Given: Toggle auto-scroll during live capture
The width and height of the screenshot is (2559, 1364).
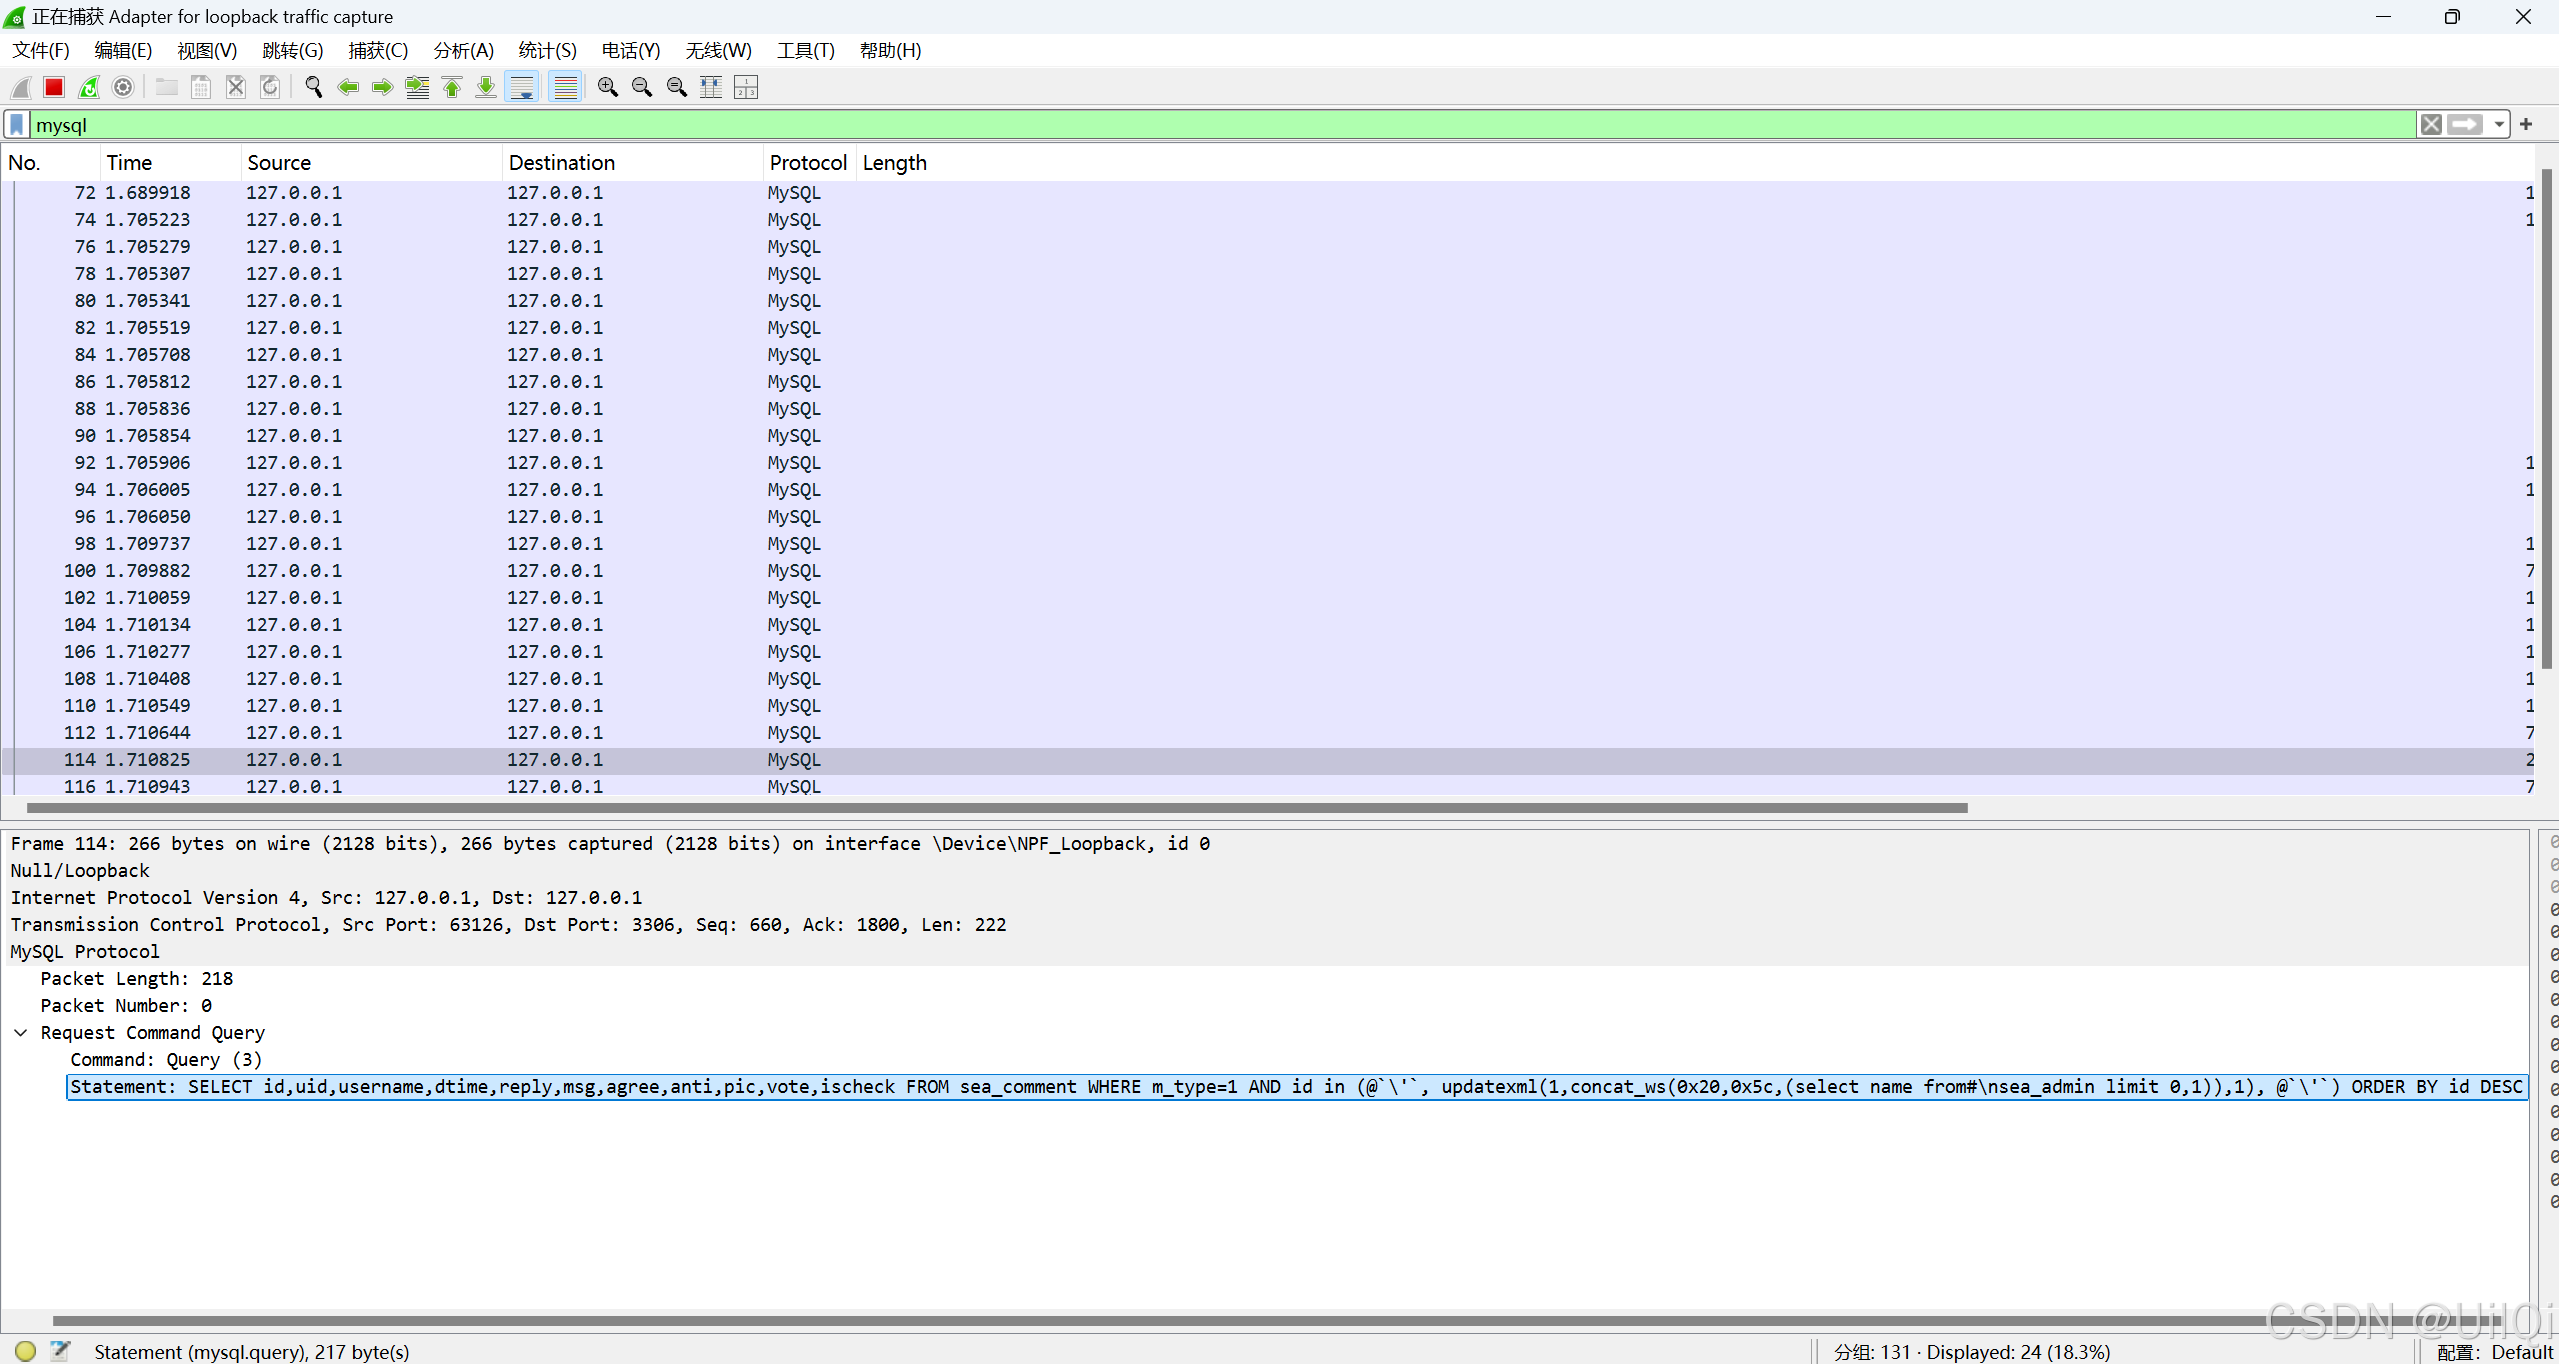Looking at the screenshot, I should (522, 88).
